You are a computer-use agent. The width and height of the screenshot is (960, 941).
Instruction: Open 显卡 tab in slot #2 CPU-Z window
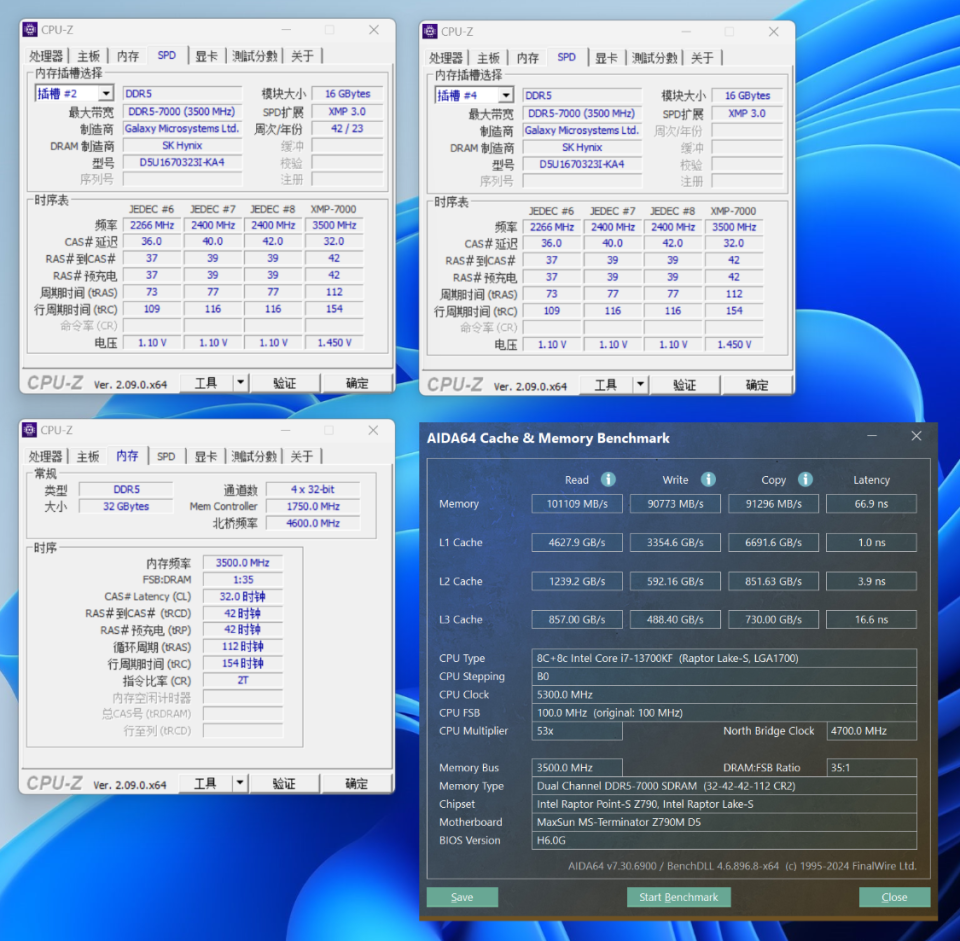206,56
